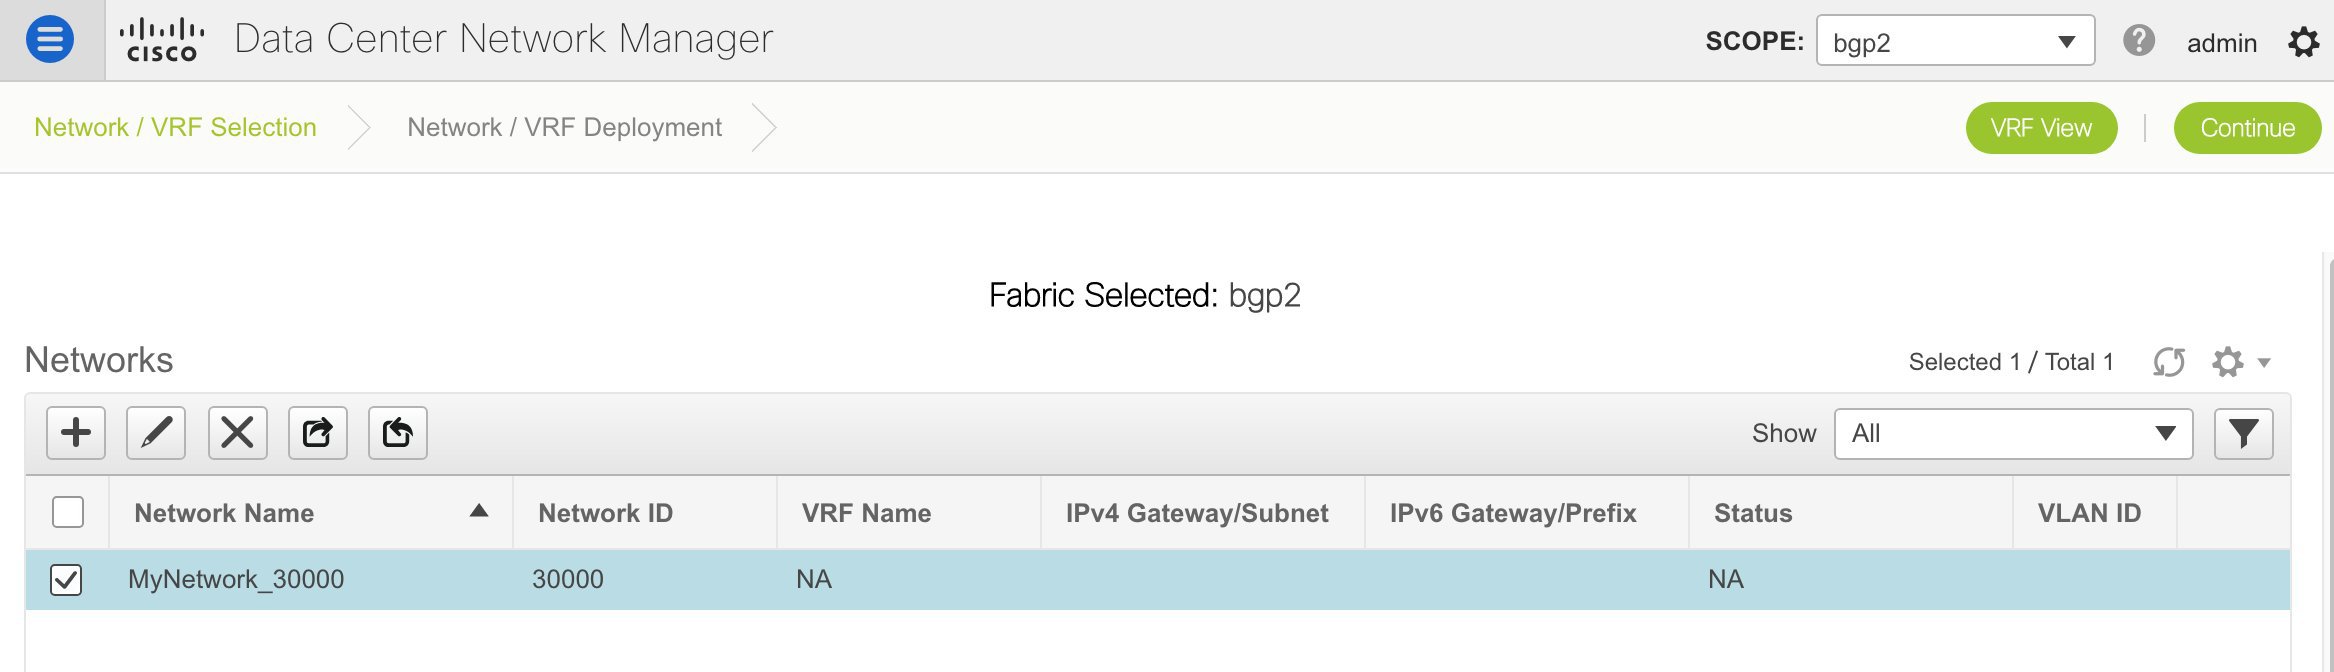
Task: Click the add network plus icon
Action: pyautogui.click(x=76, y=433)
